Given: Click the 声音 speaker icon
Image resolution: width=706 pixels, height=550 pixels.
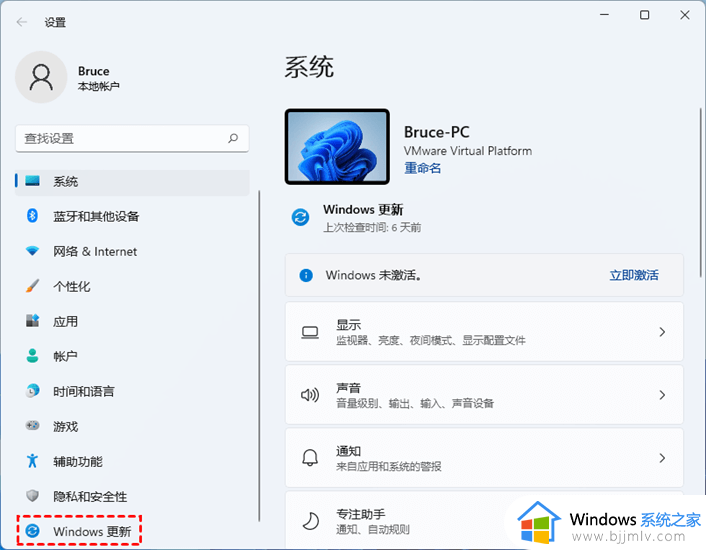Looking at the screenshot, I should [310, 395].
